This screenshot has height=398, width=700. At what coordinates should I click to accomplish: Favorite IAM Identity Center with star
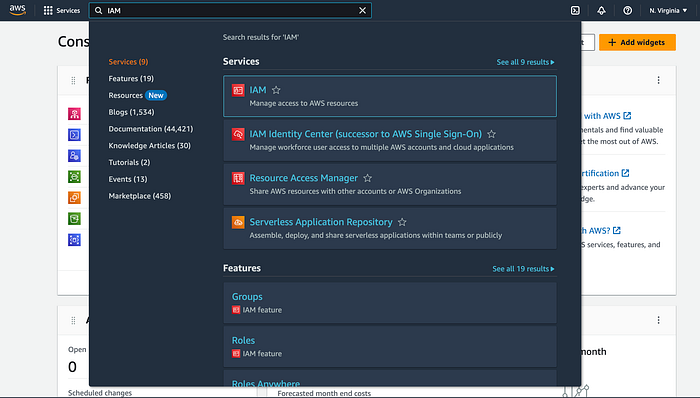[x=492, y=134]
